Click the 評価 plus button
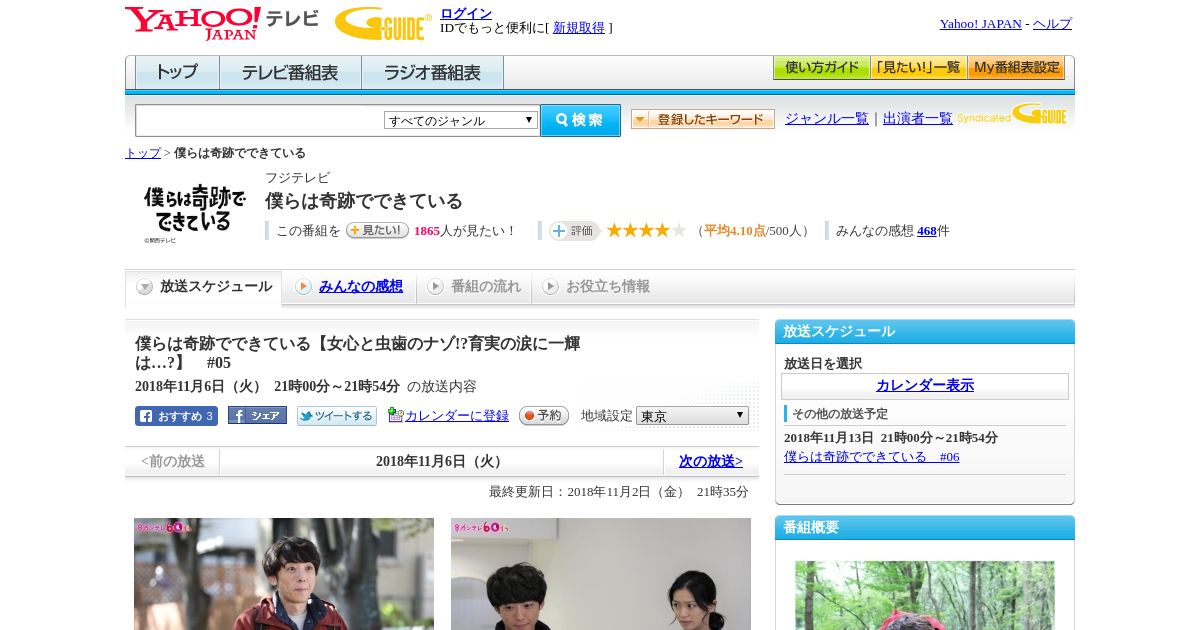This screenshot has width=1200, height=630. (574, 231)
